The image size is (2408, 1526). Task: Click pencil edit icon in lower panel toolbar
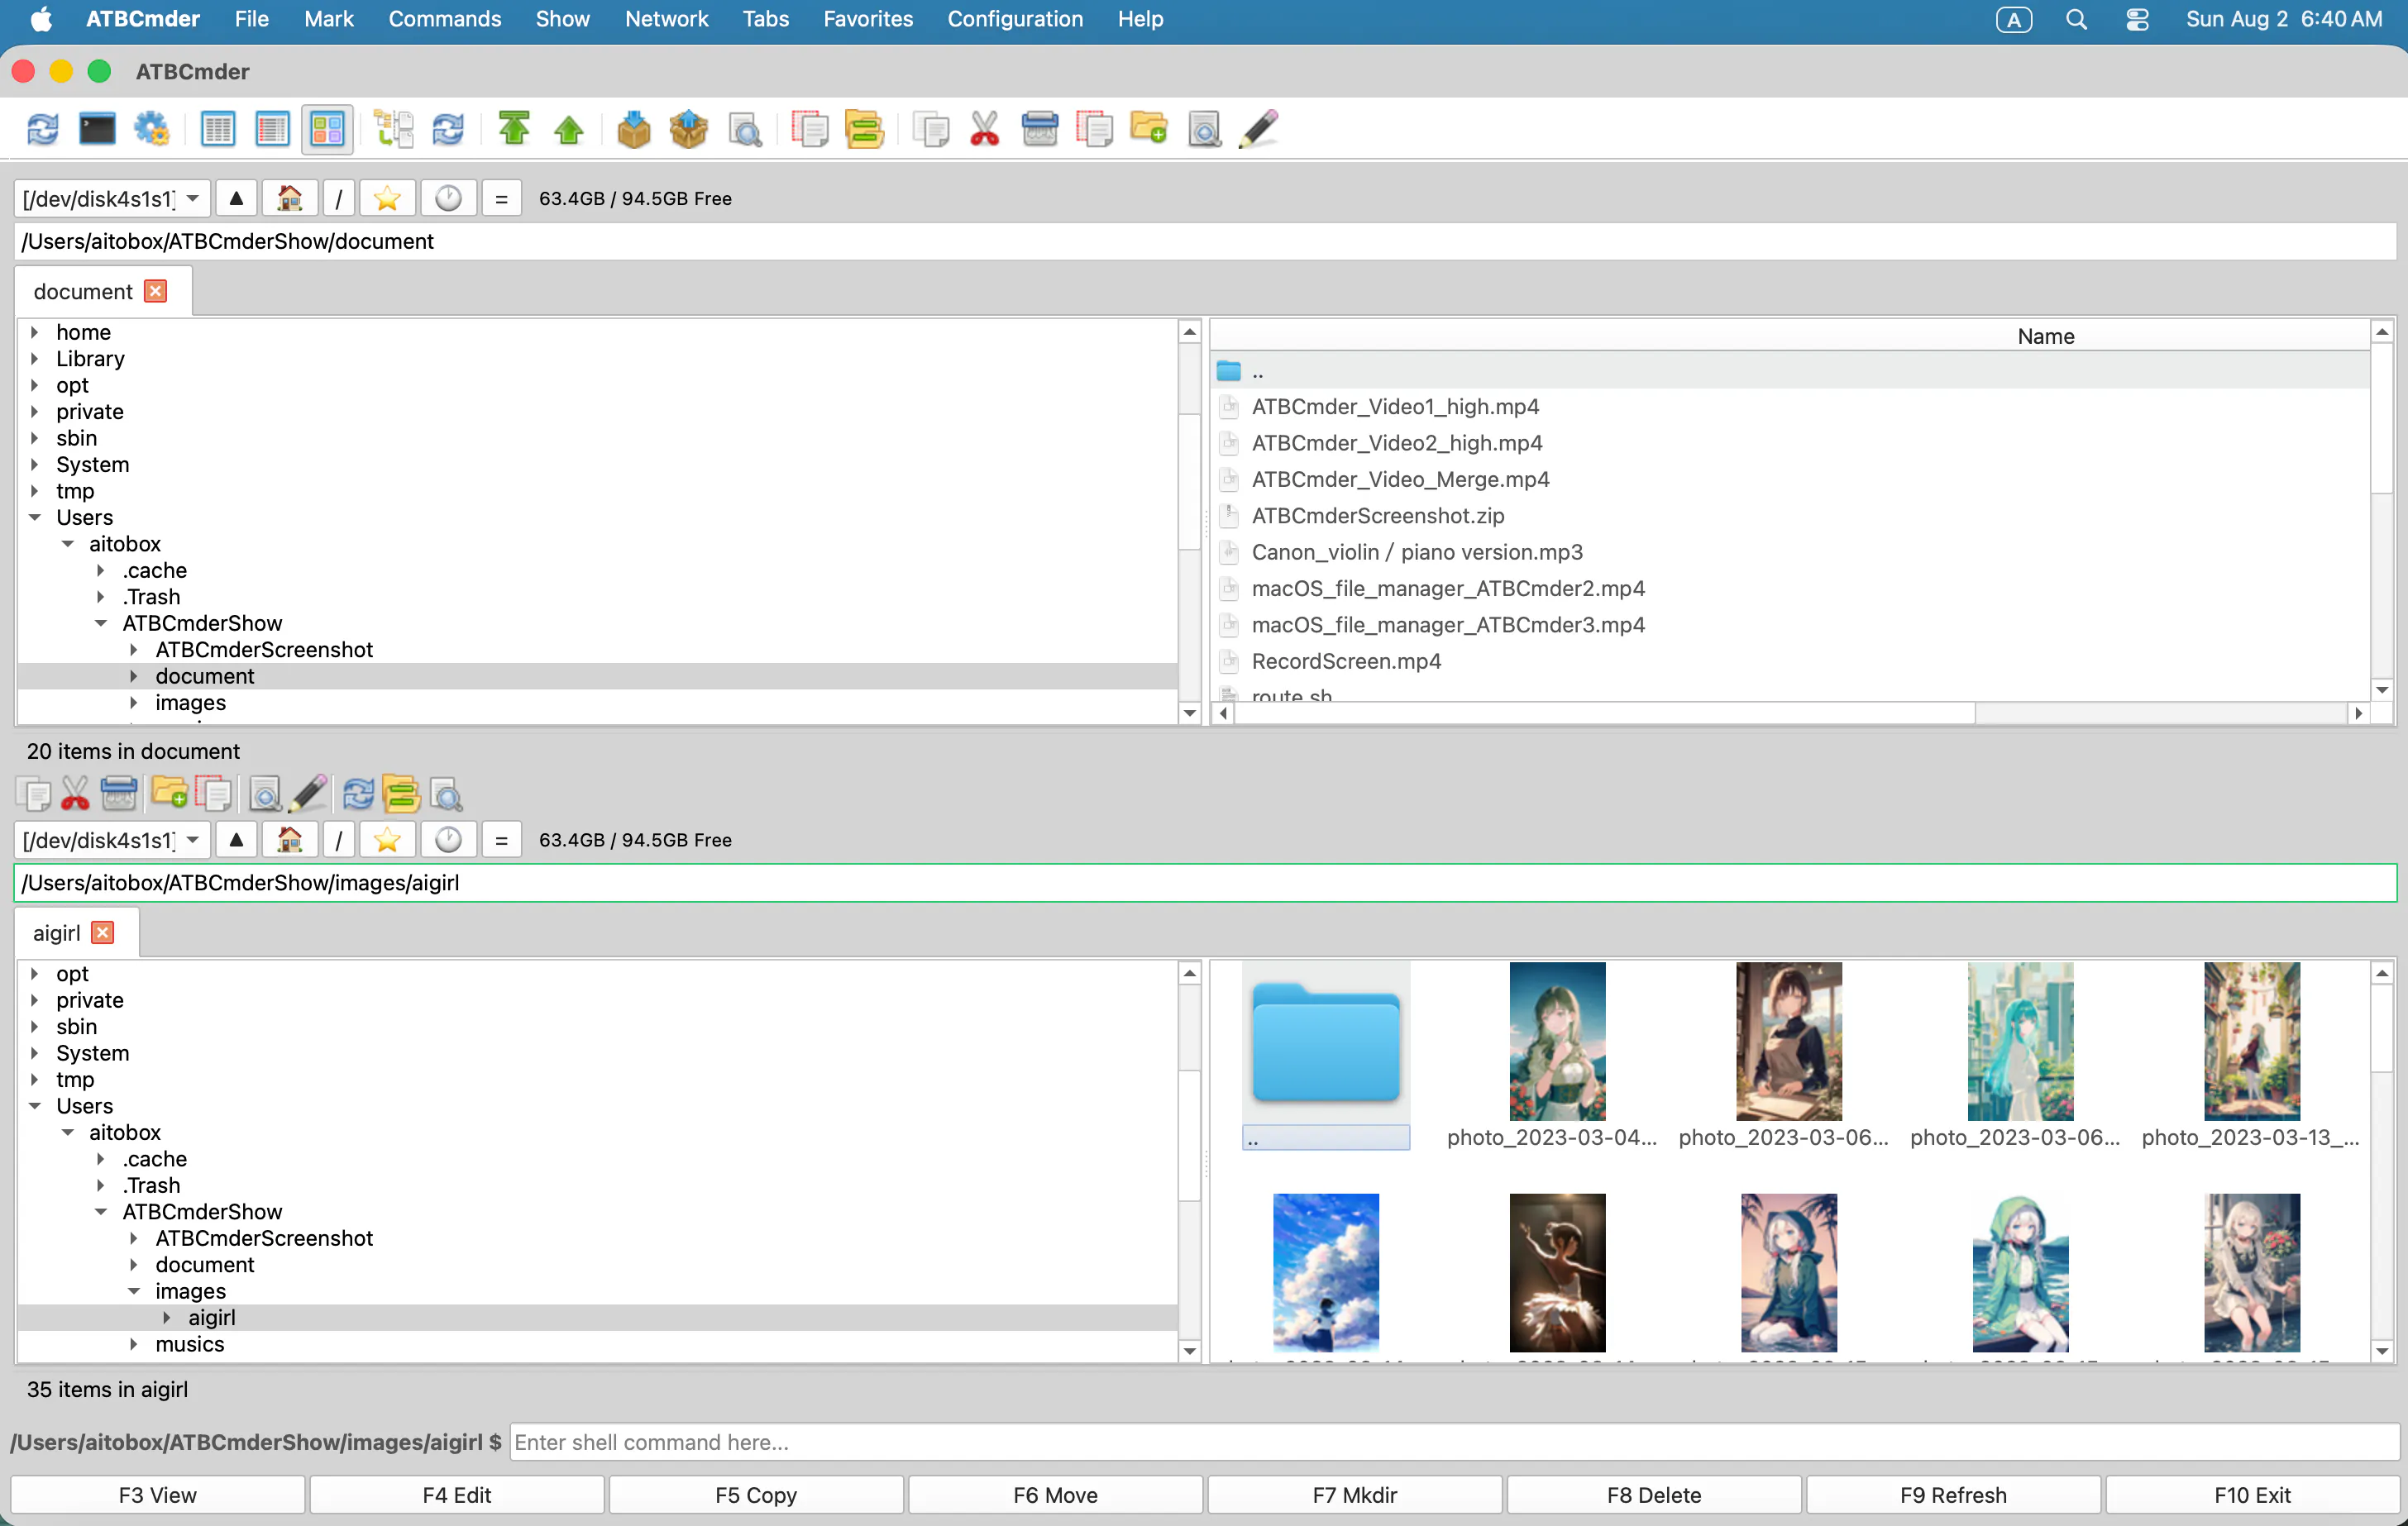point(309,794)
